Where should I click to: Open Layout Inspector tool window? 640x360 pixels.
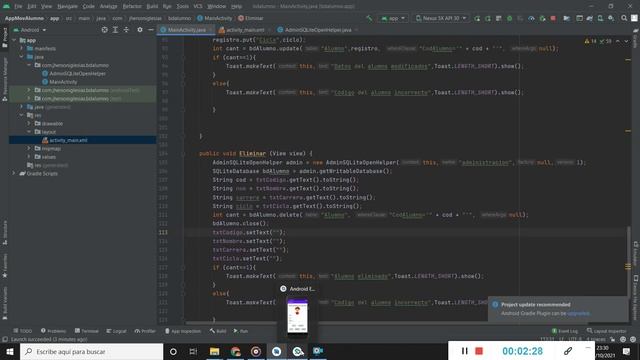pos(607,331)
